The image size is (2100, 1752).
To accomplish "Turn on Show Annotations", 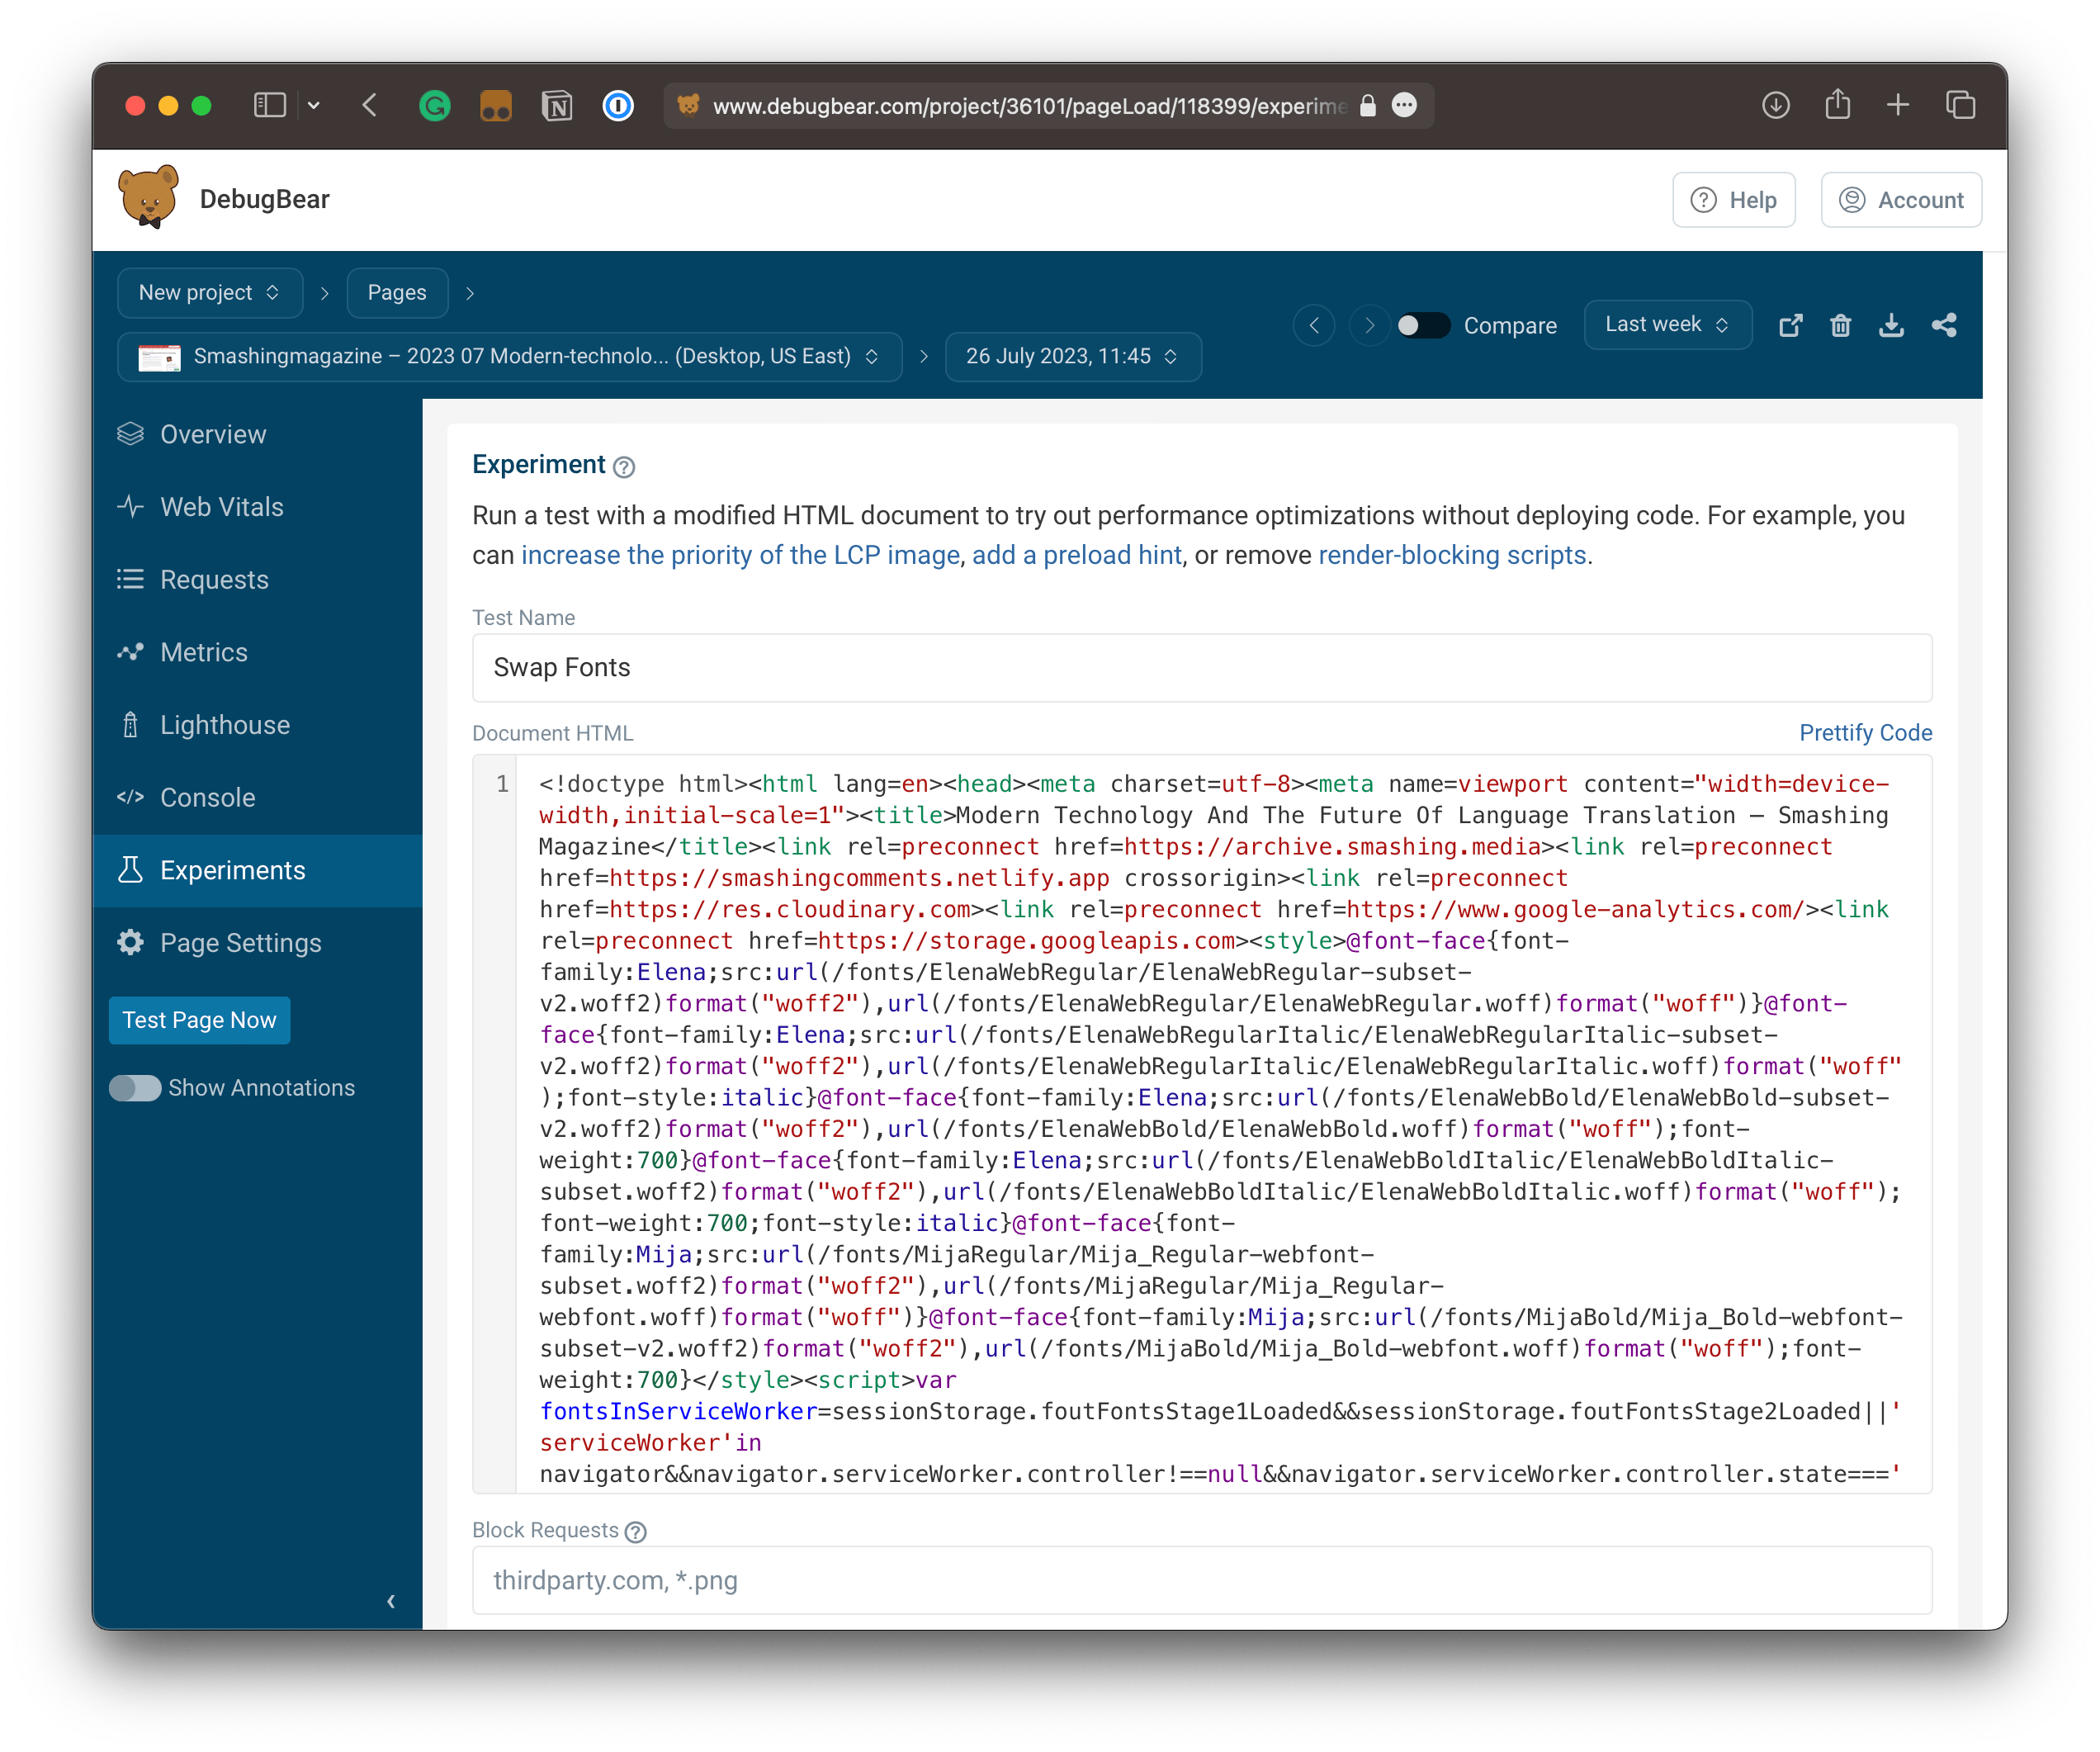I will coord(135,1088).
